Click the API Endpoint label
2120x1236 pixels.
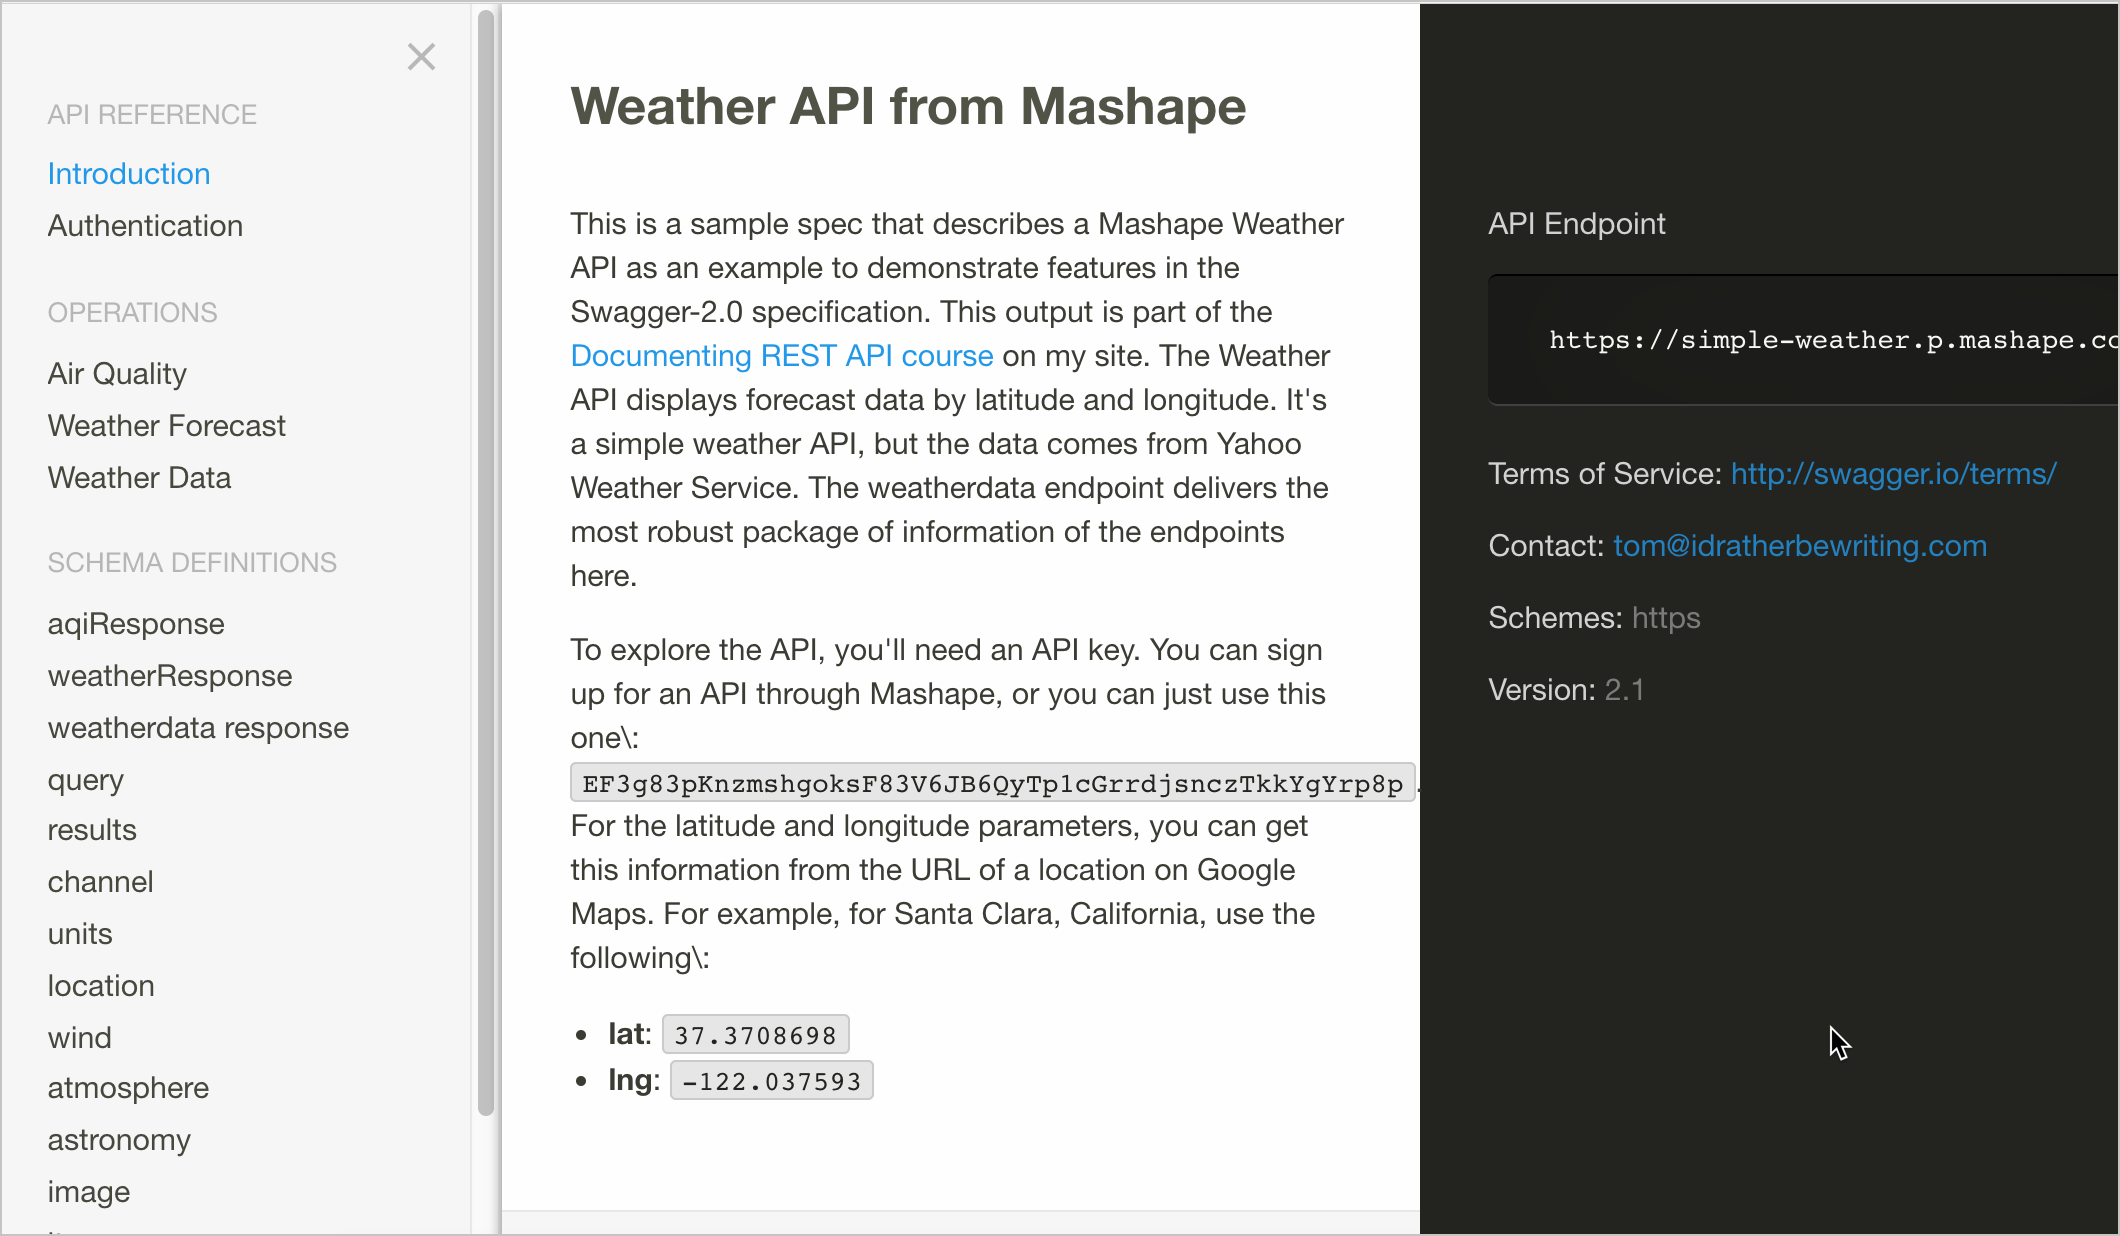[x=1577, y=224]
